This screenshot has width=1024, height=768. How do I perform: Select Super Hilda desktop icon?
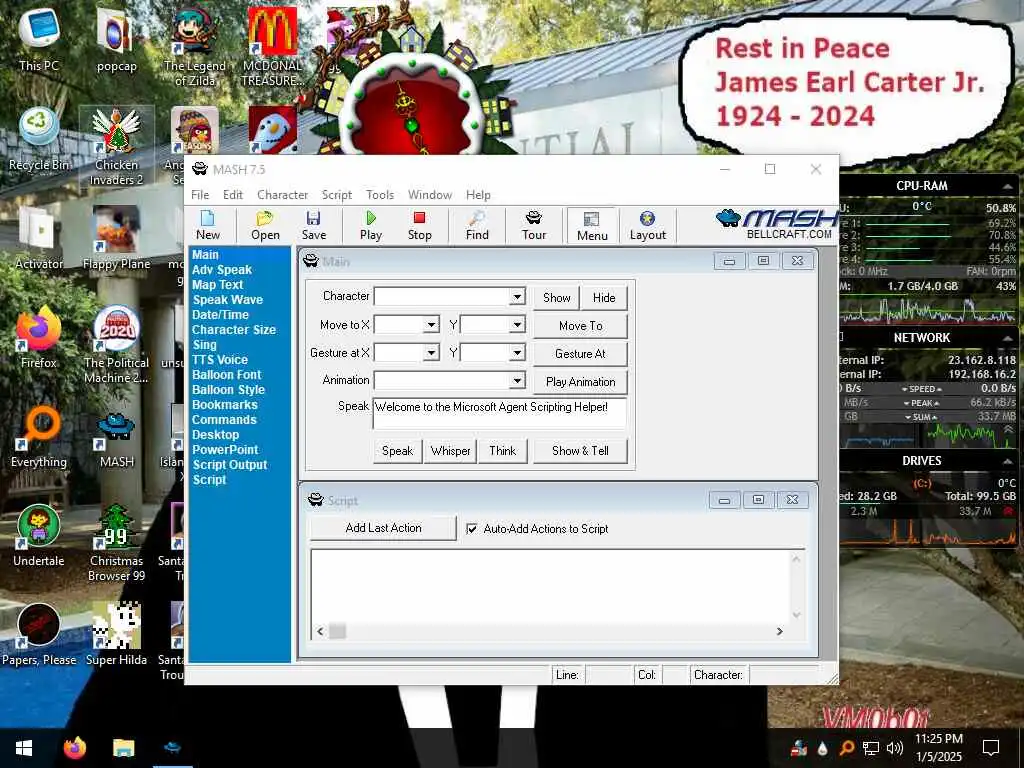point(116,635)
